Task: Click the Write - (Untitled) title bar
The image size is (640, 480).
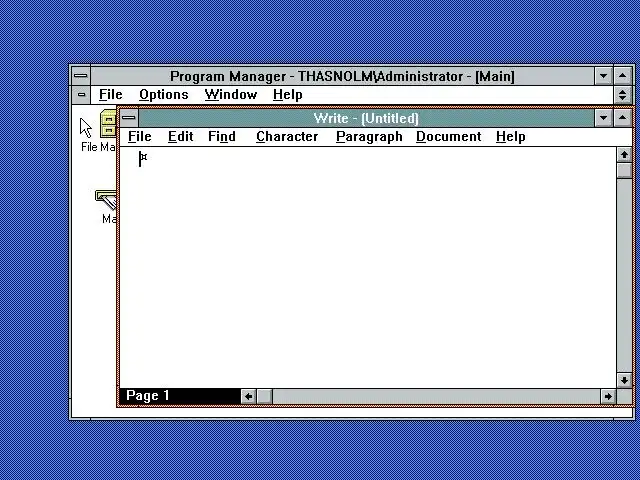Action: click(x=366, y=118)
